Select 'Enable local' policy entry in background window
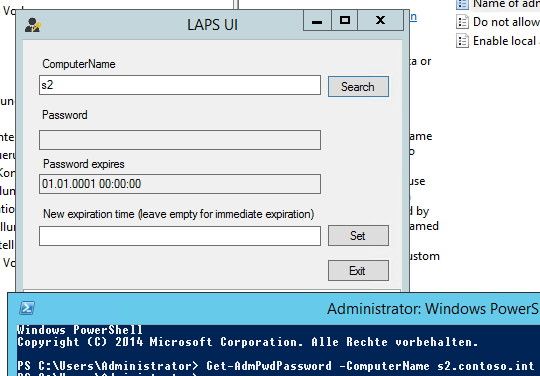The height and width of the screenshot is (376, 540). point(498,41)
